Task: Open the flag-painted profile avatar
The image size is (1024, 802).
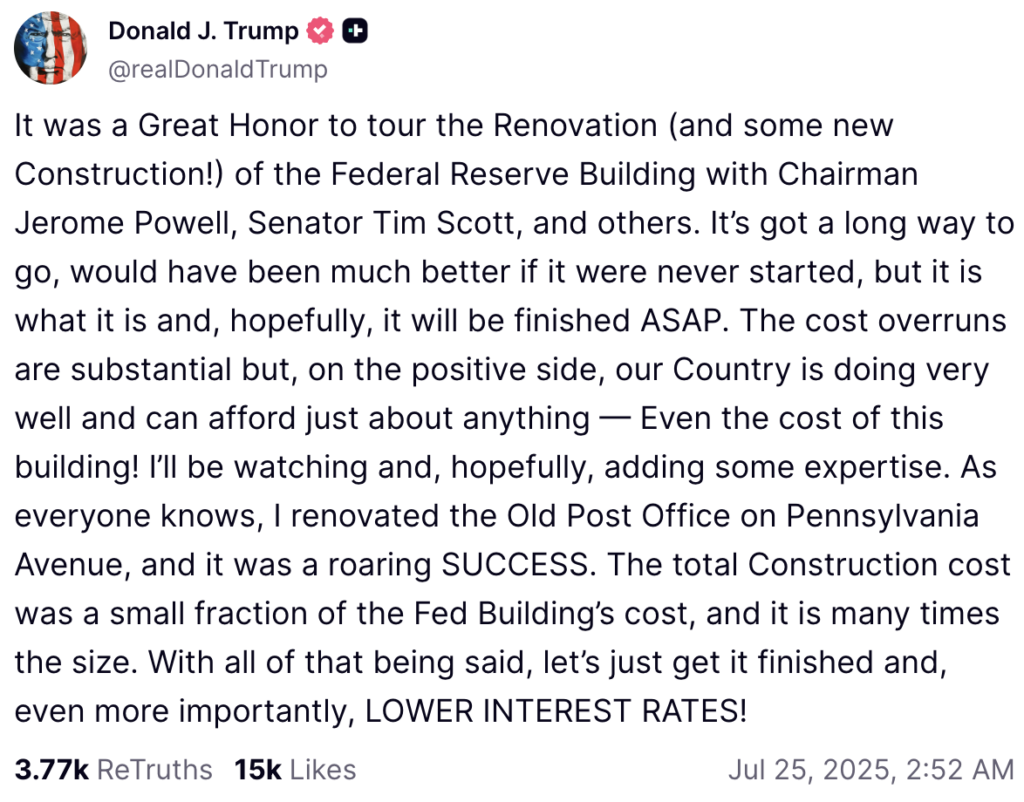Action: pyautogui.click(x=50, y=48)
